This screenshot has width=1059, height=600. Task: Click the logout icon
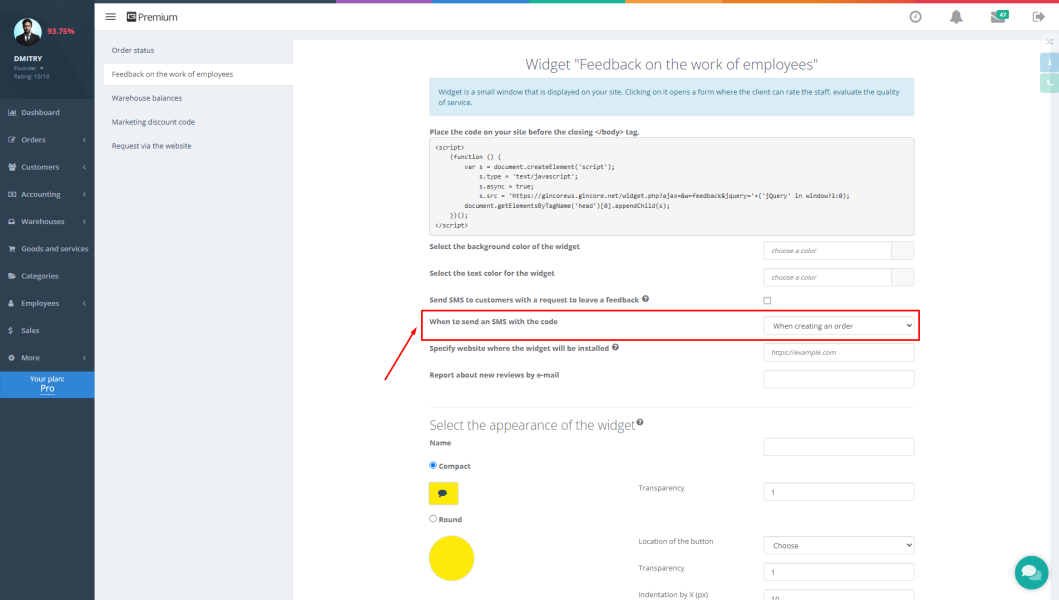click(1038, 17)
